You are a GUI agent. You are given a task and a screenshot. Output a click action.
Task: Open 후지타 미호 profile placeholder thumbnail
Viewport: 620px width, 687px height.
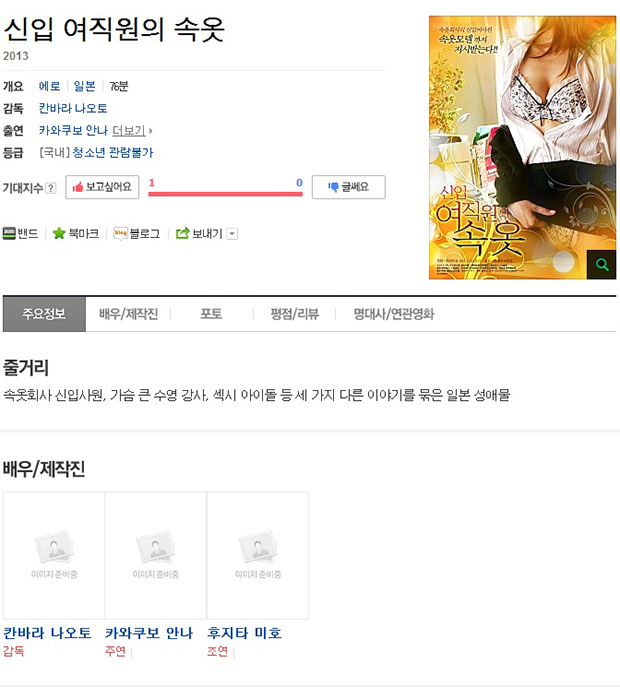(x=258, y=556)
